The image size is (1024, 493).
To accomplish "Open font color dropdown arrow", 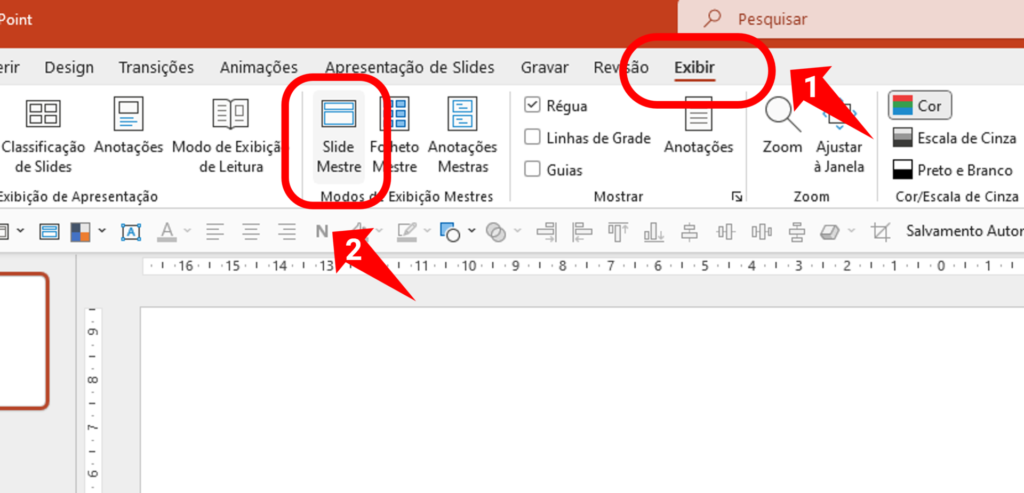I will click(x=187, y=232).
